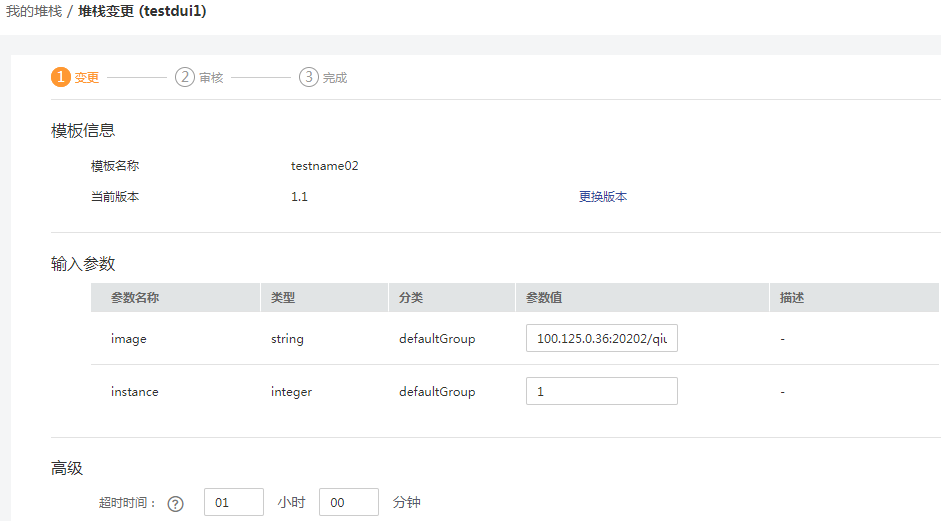This screenshot has width=941, height=521.
Task: Click defaultGroup cell in instance row
Action: pos(437,392)
